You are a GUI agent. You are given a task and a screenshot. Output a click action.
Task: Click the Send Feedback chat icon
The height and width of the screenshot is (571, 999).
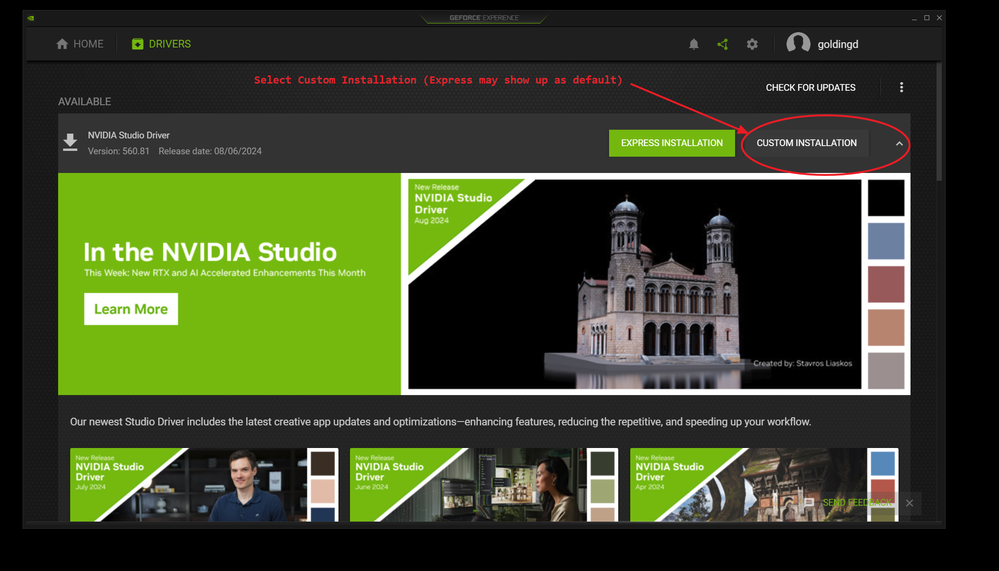click(809, 503)
